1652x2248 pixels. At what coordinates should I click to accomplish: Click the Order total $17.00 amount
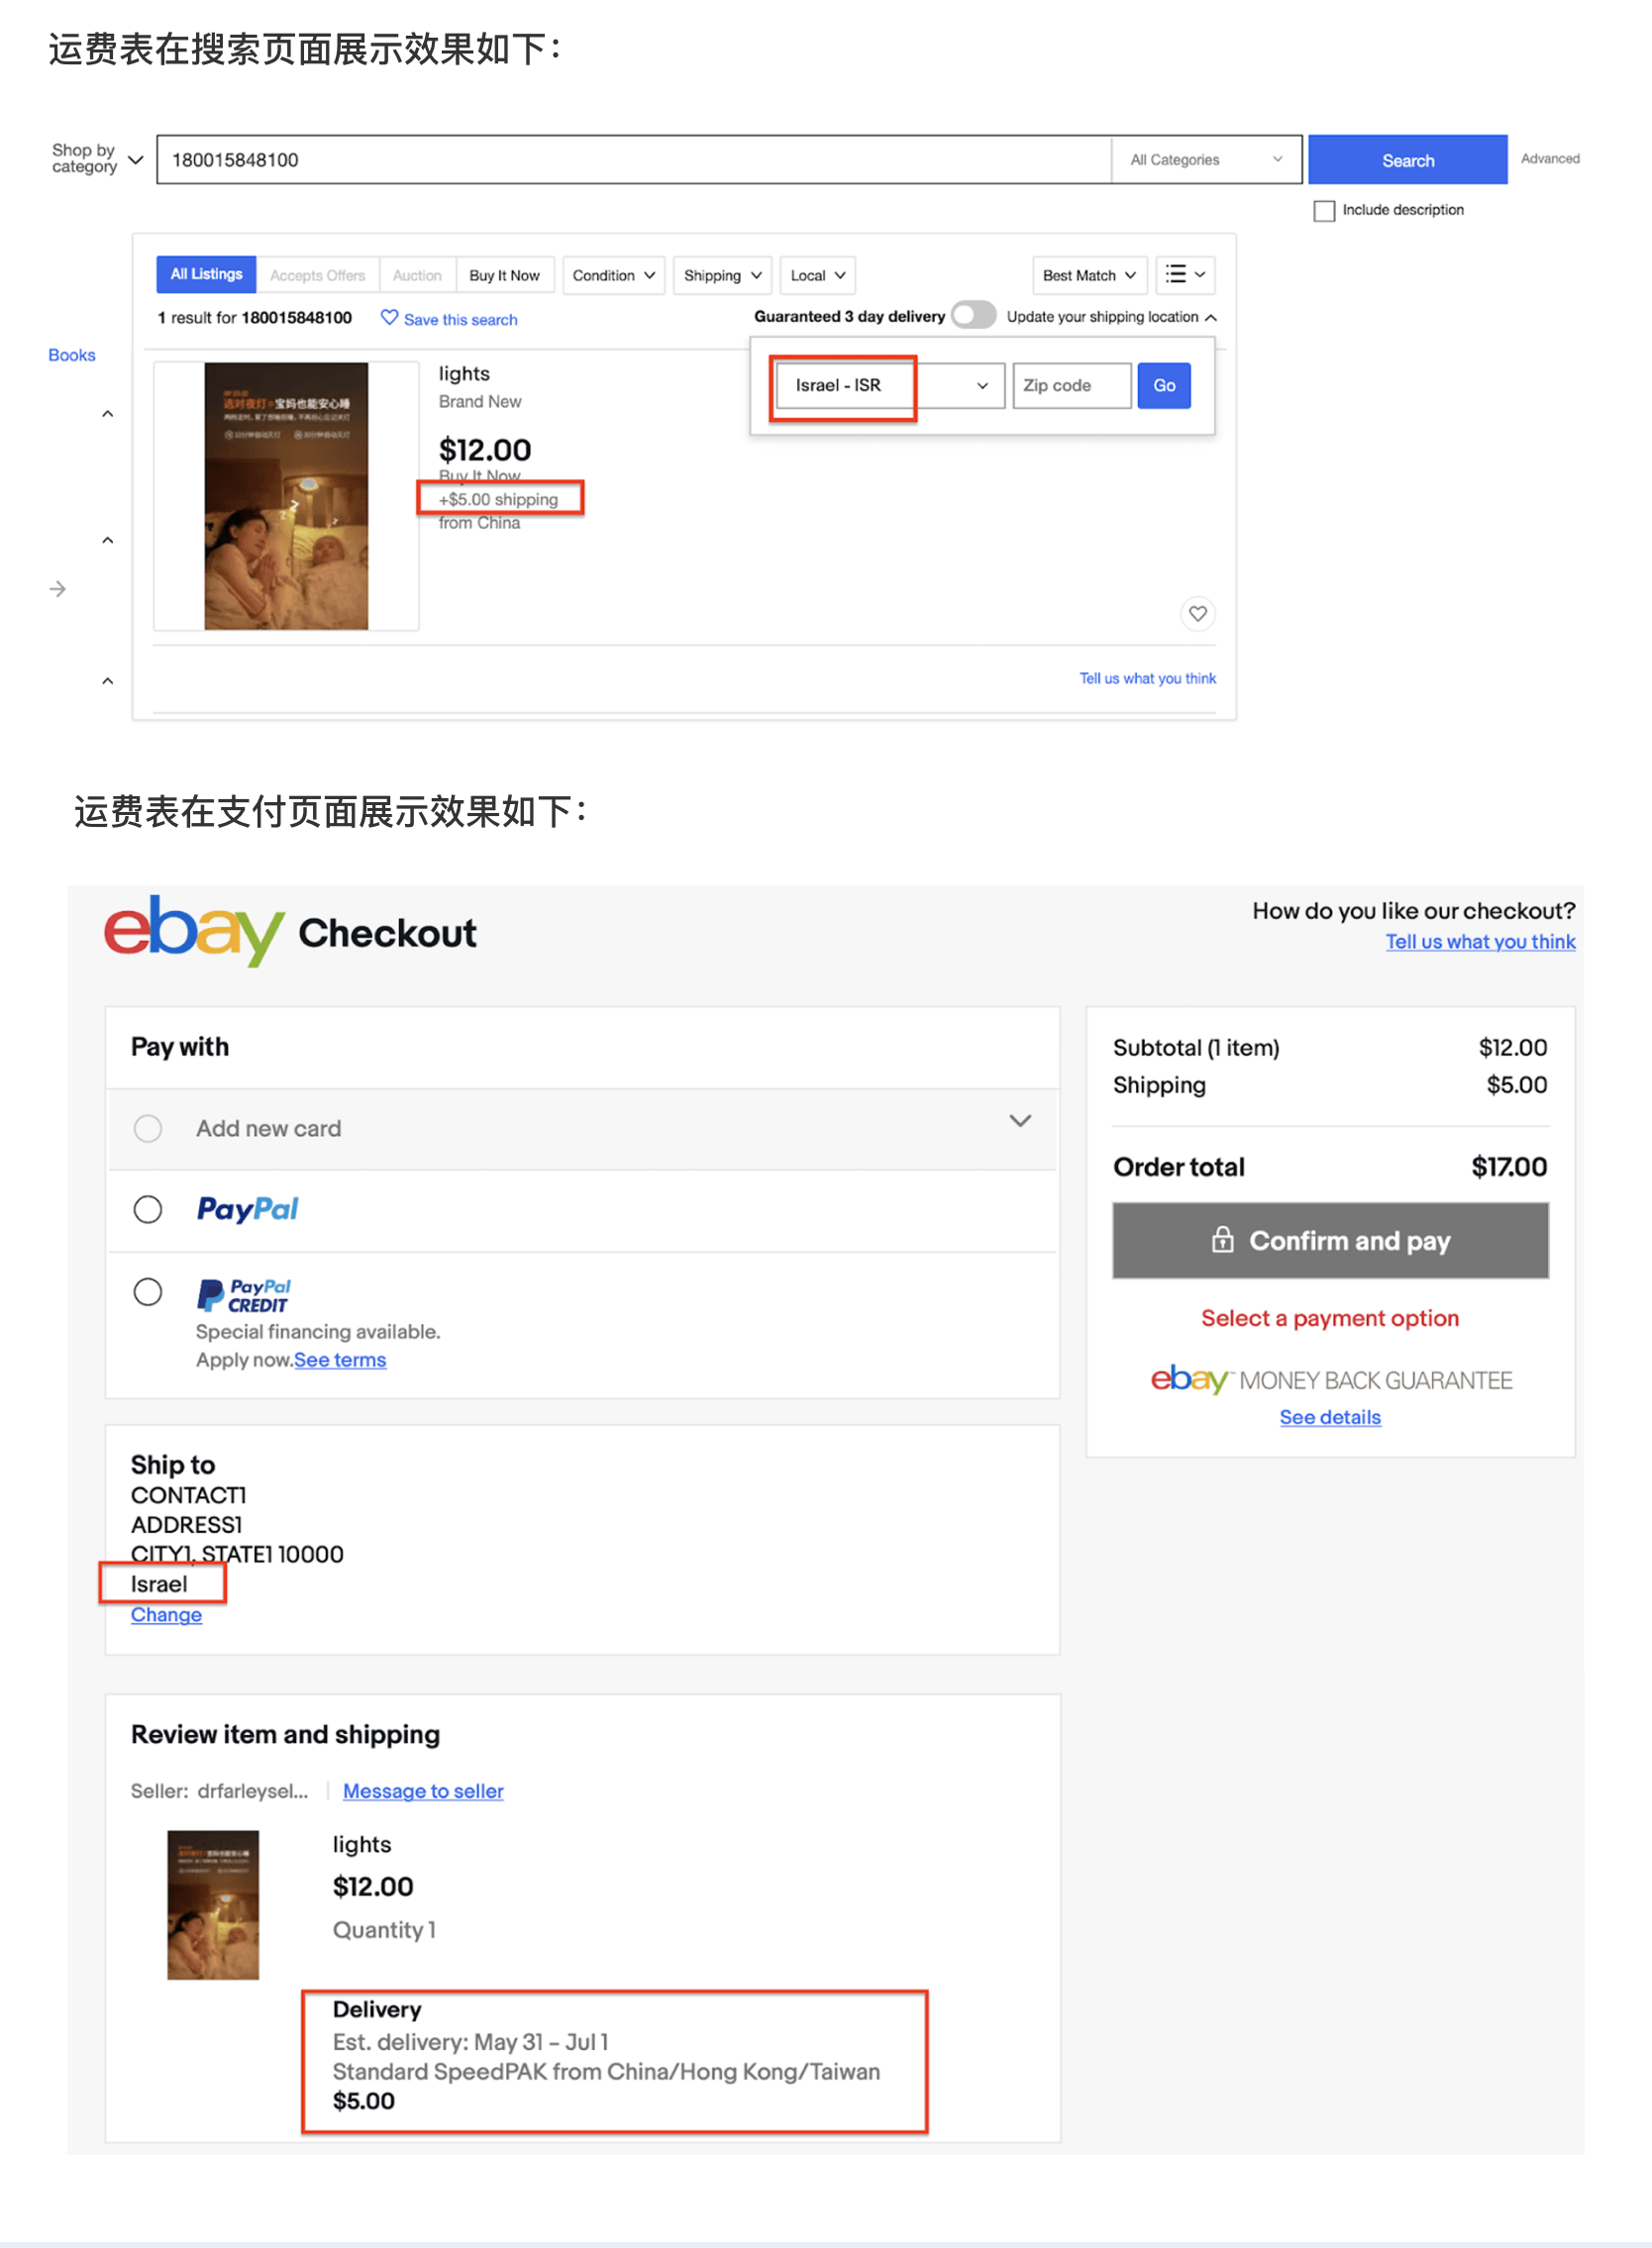click(x=1509, y=1166)
